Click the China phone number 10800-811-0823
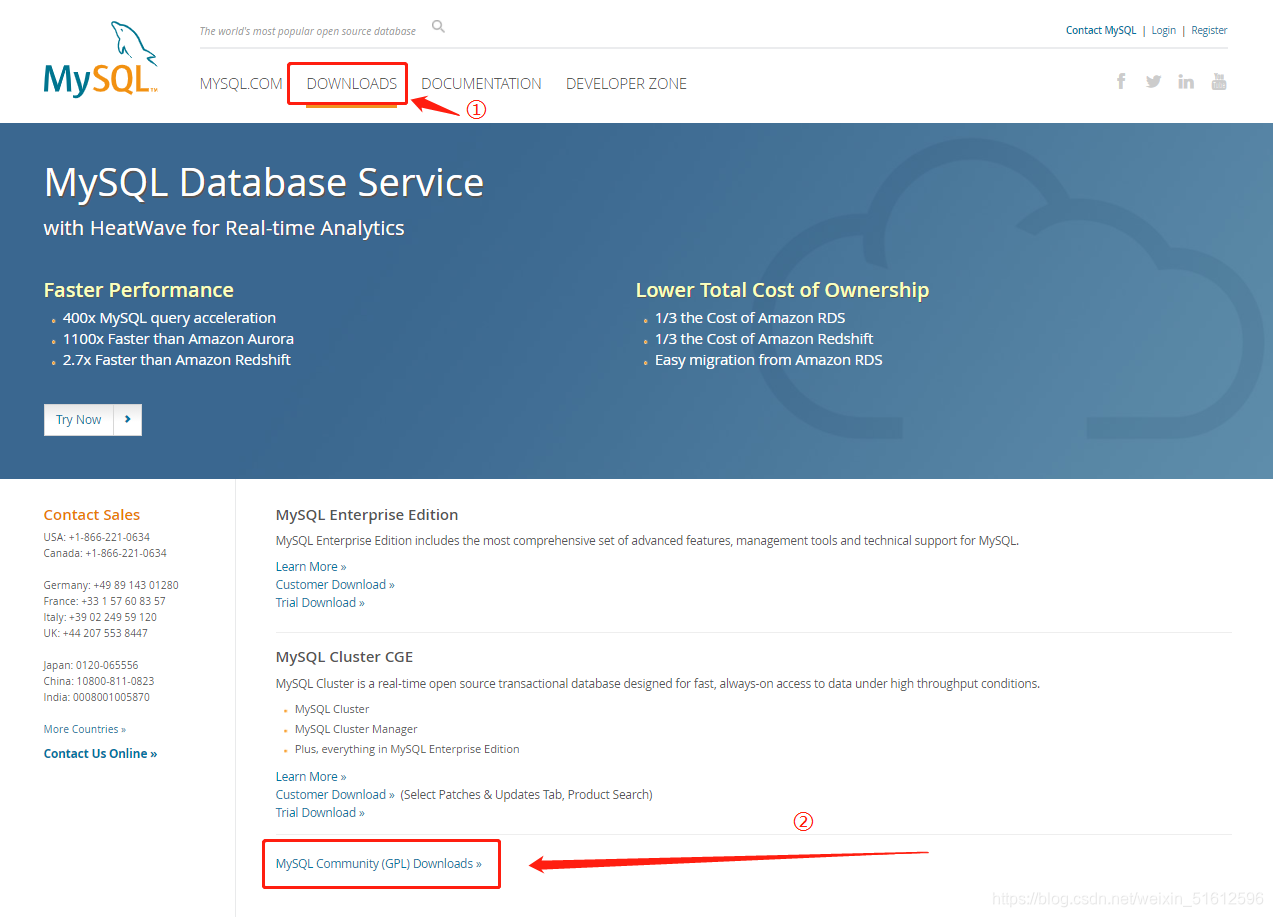Viewport: 1273px width, 917px height. (115, 681)
